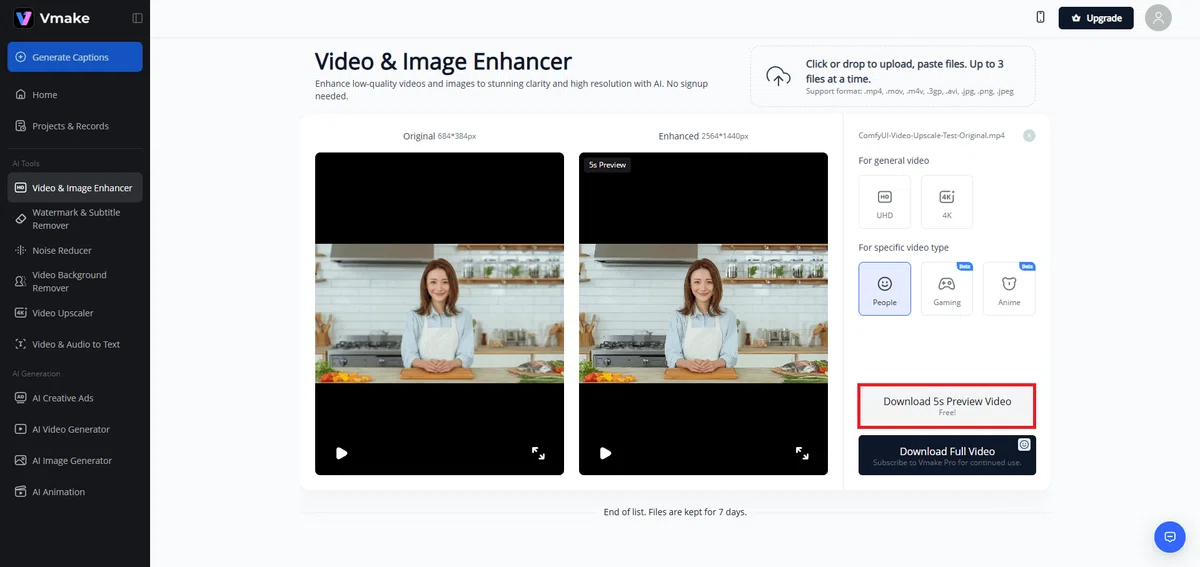The width and height of the screenshot is (1200, 567).
Task: Remove the ComfyUI-Video-Upscale-Test-Original.mp4 file
Action: (x=1029, y=135)
